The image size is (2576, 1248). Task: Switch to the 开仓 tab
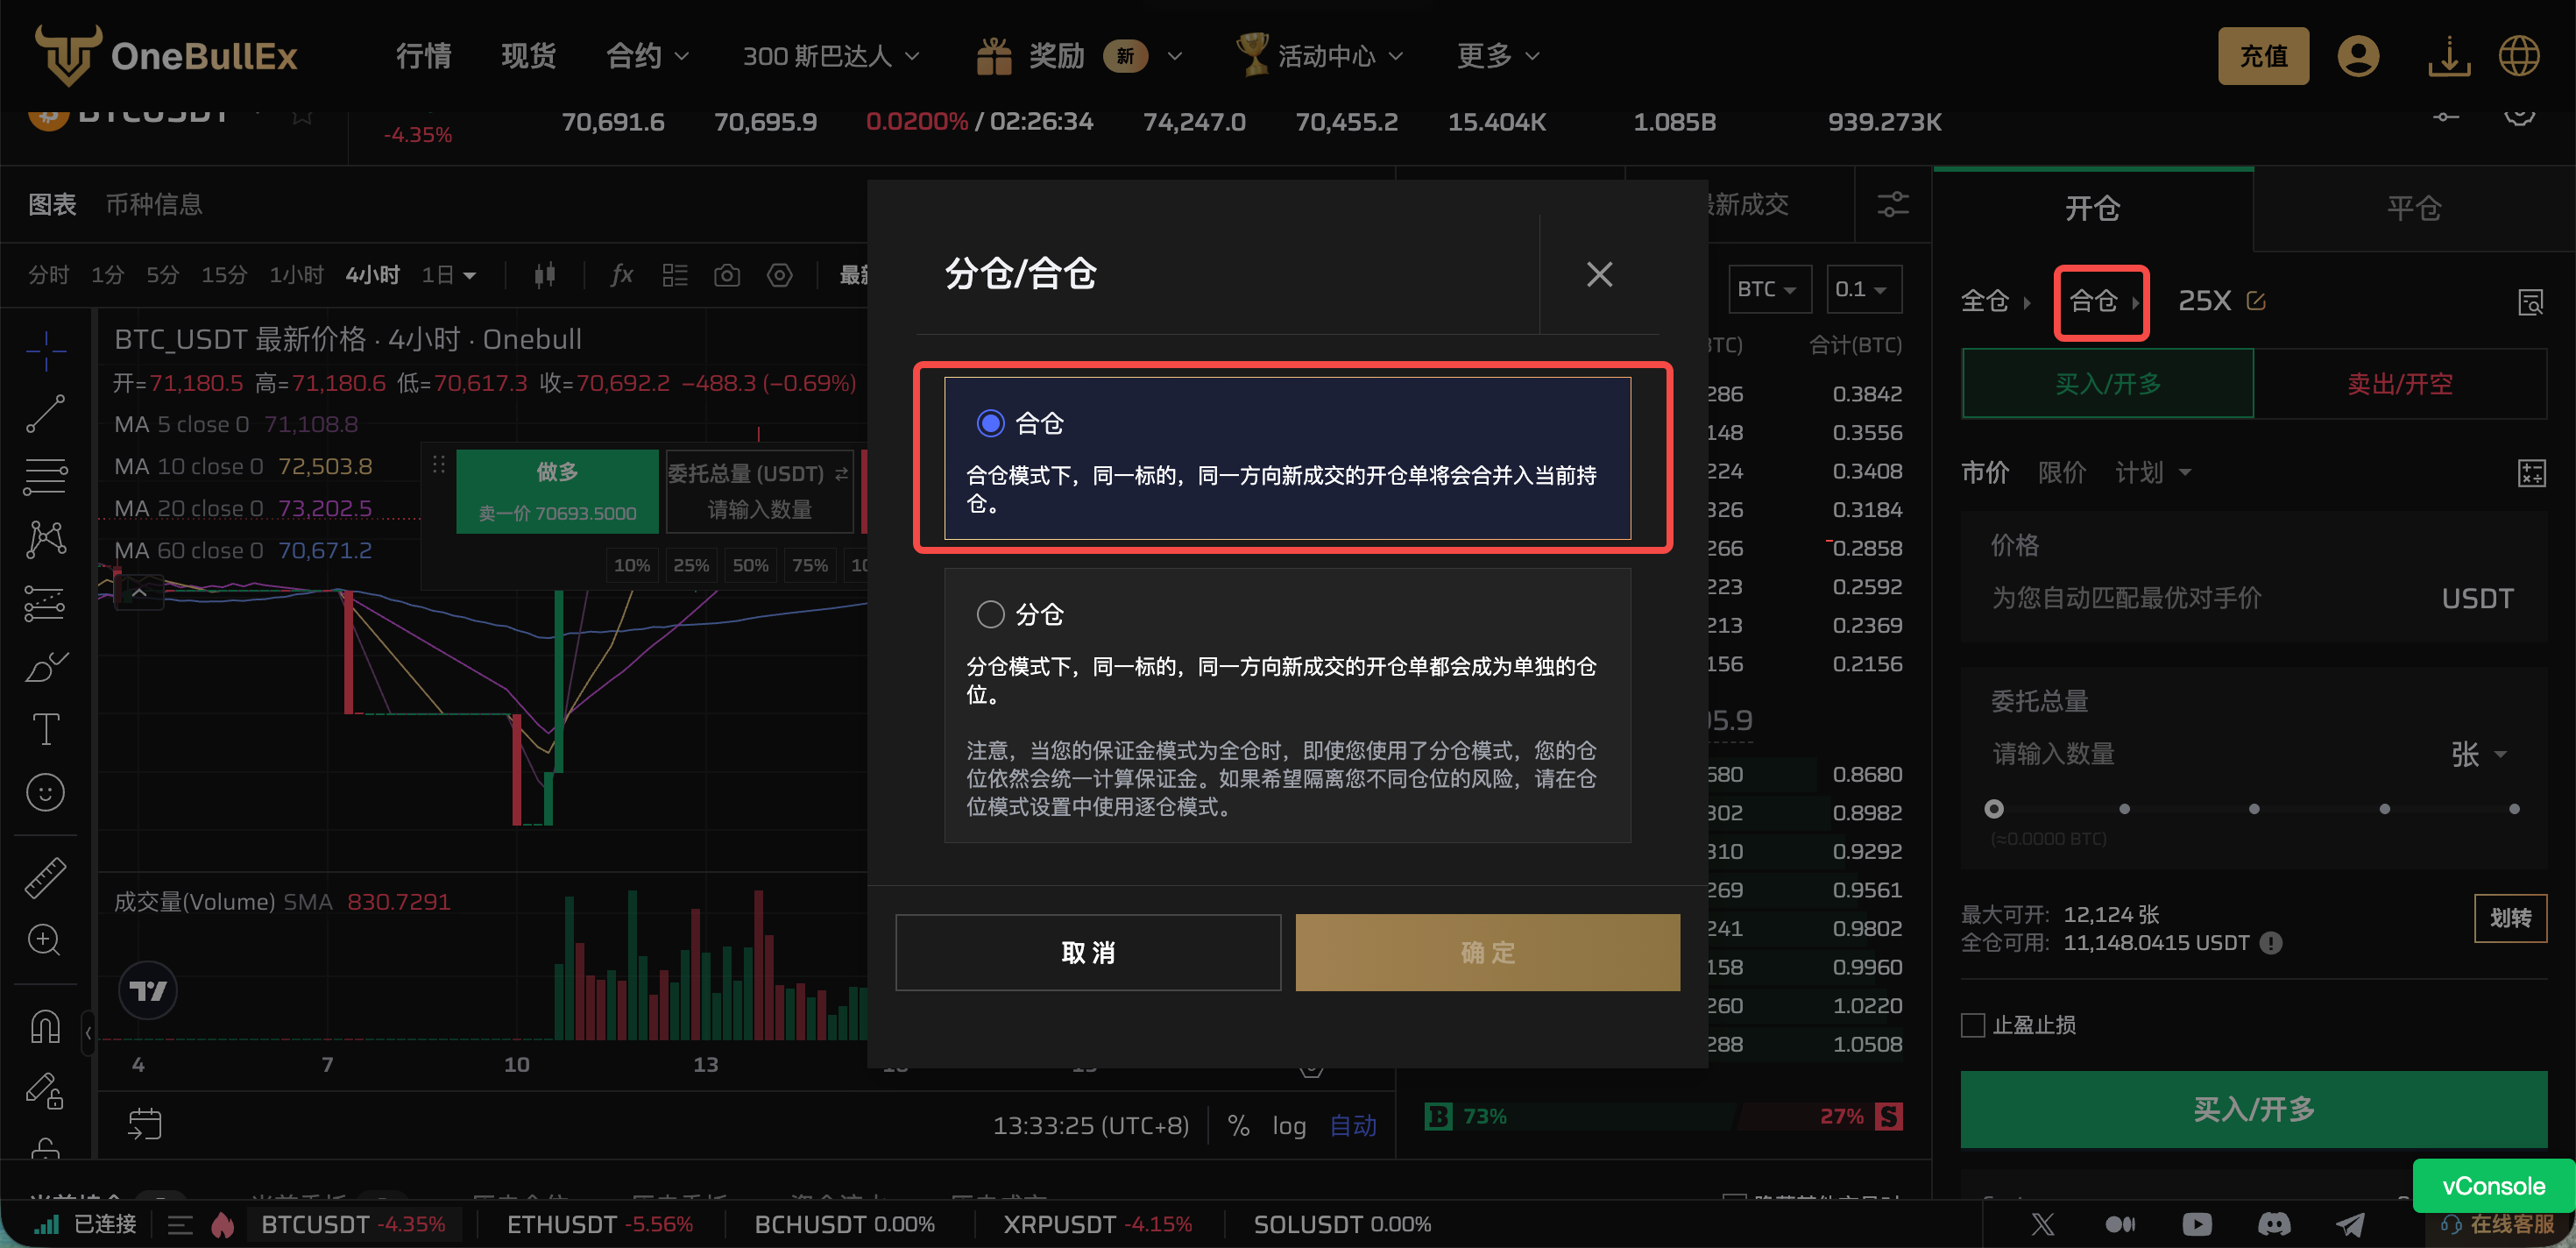2092,209
